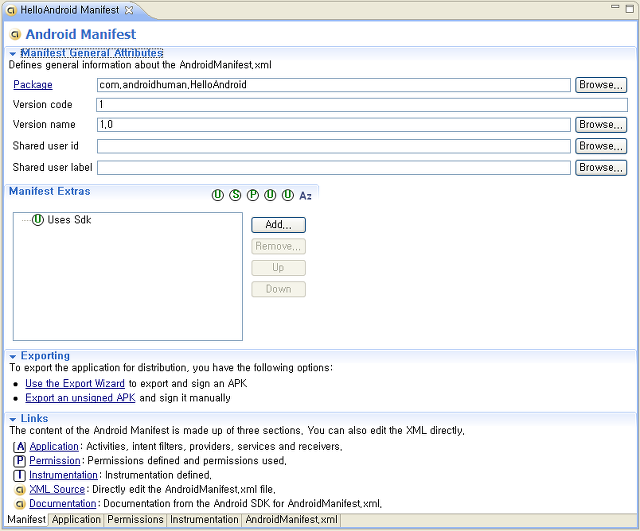Switch to the AndroidManifest.xml bottom tab
The image size is (640, 531).
(x=291, y=520)
